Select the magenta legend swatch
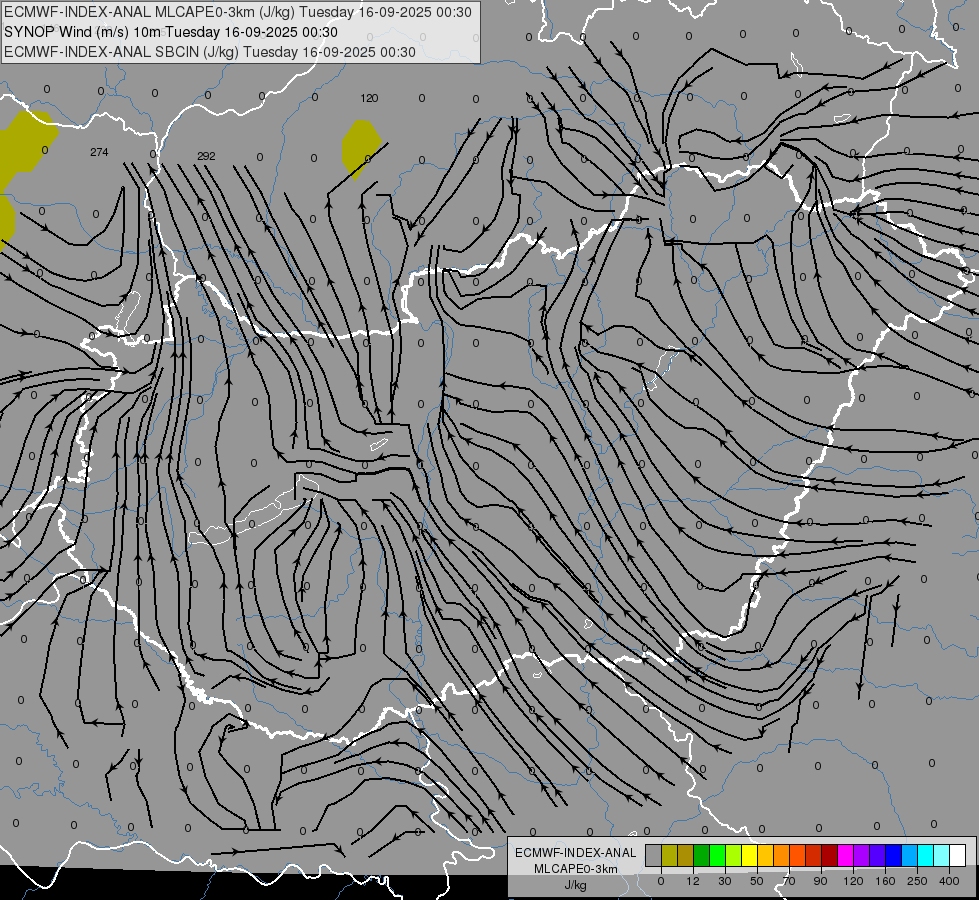Viewport: 979px width, 900px height. 846,855
